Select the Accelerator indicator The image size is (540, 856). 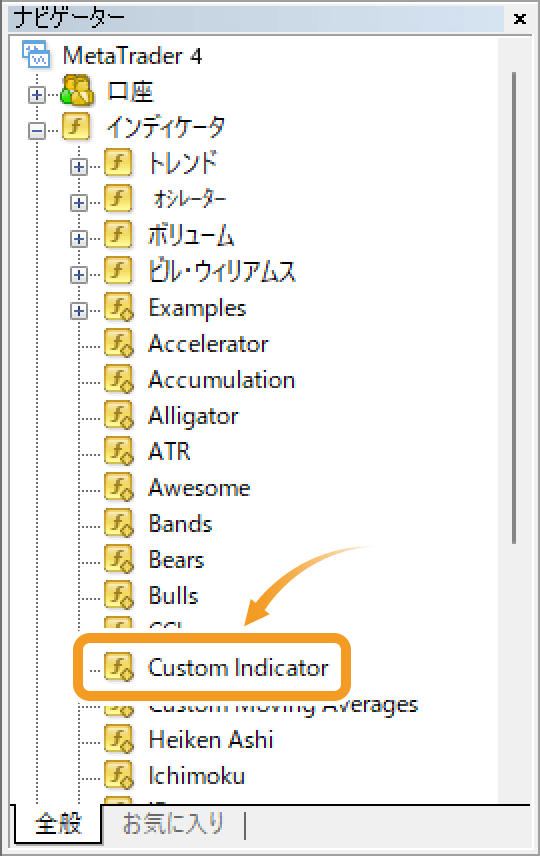coord(209,344)
